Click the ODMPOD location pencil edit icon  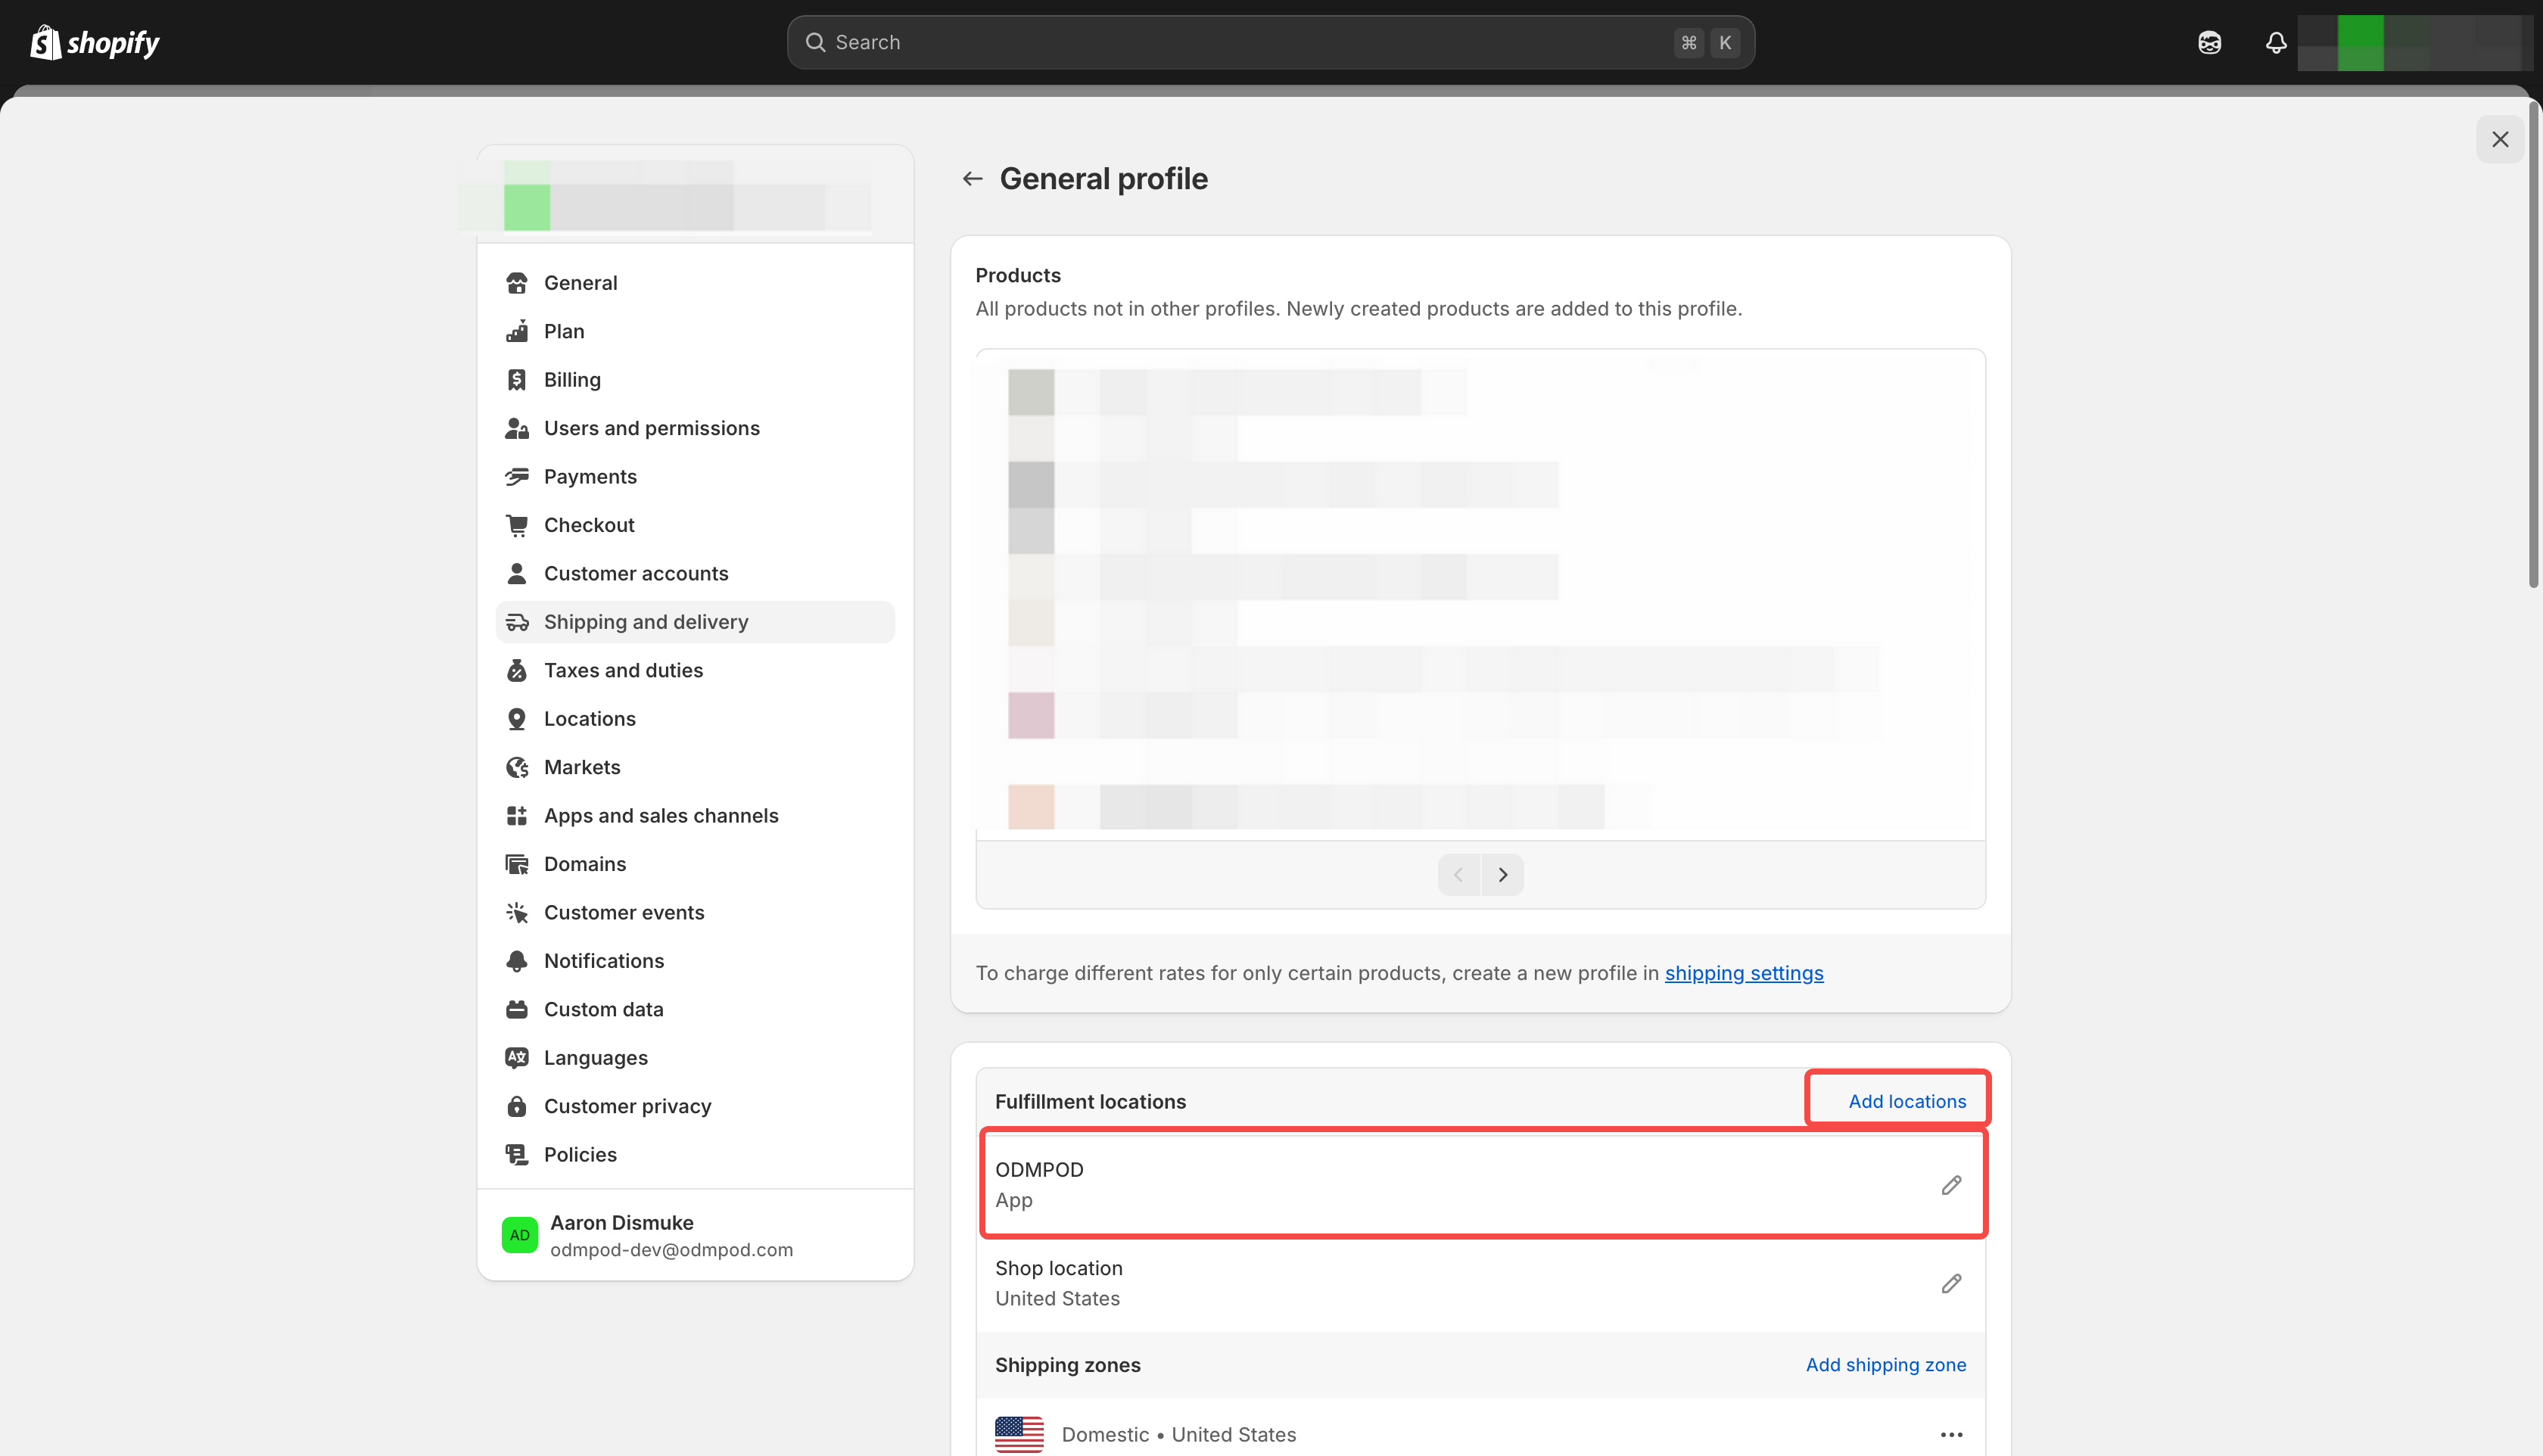click(1951, 1185)
